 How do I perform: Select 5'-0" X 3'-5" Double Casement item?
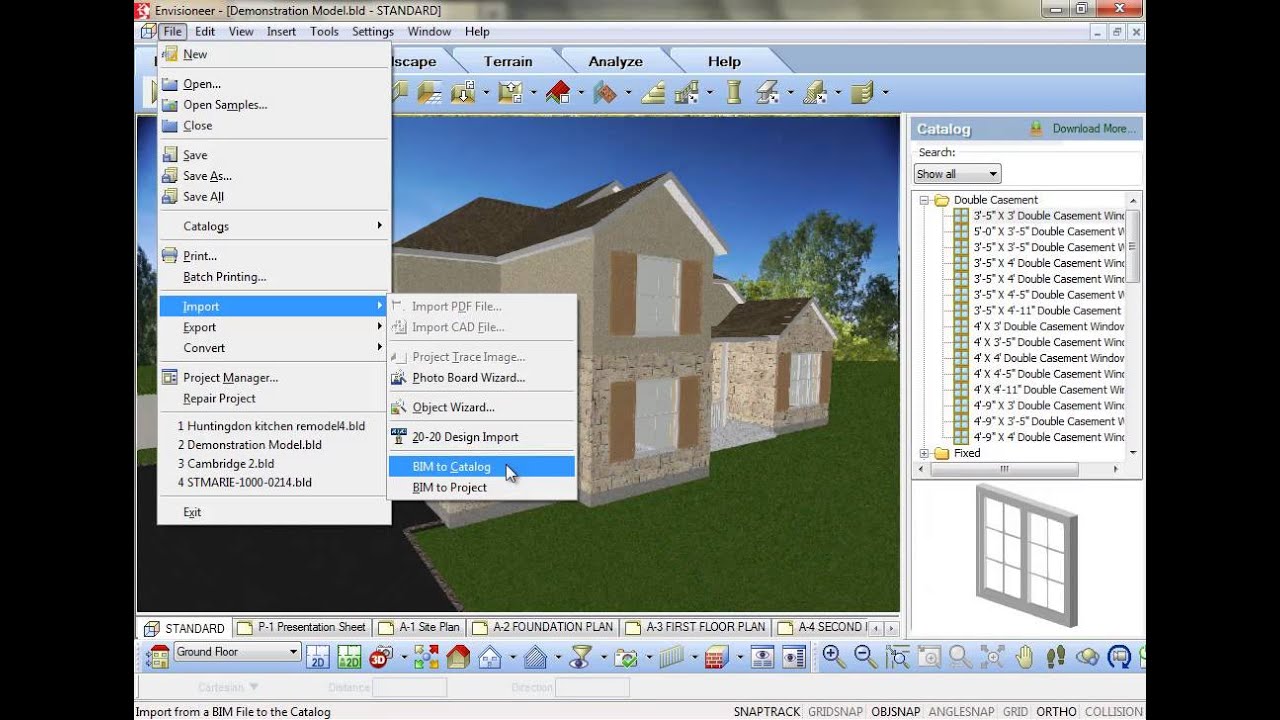click(1038, 231)
